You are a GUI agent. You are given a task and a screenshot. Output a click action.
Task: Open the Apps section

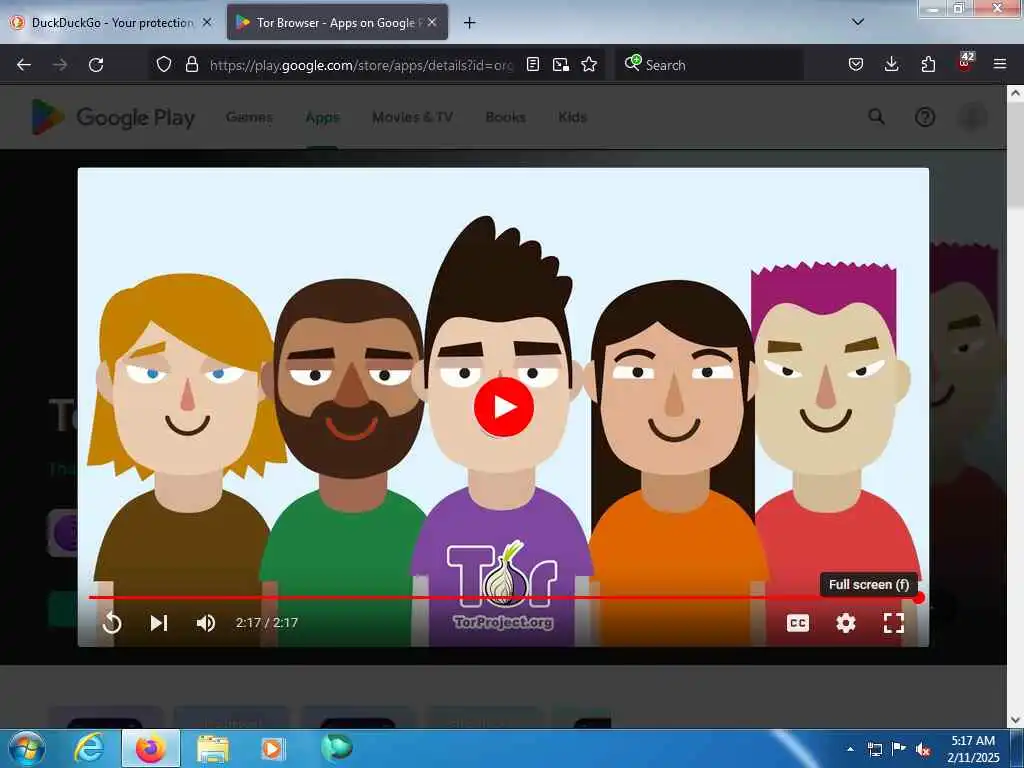[x=323, y=117]
